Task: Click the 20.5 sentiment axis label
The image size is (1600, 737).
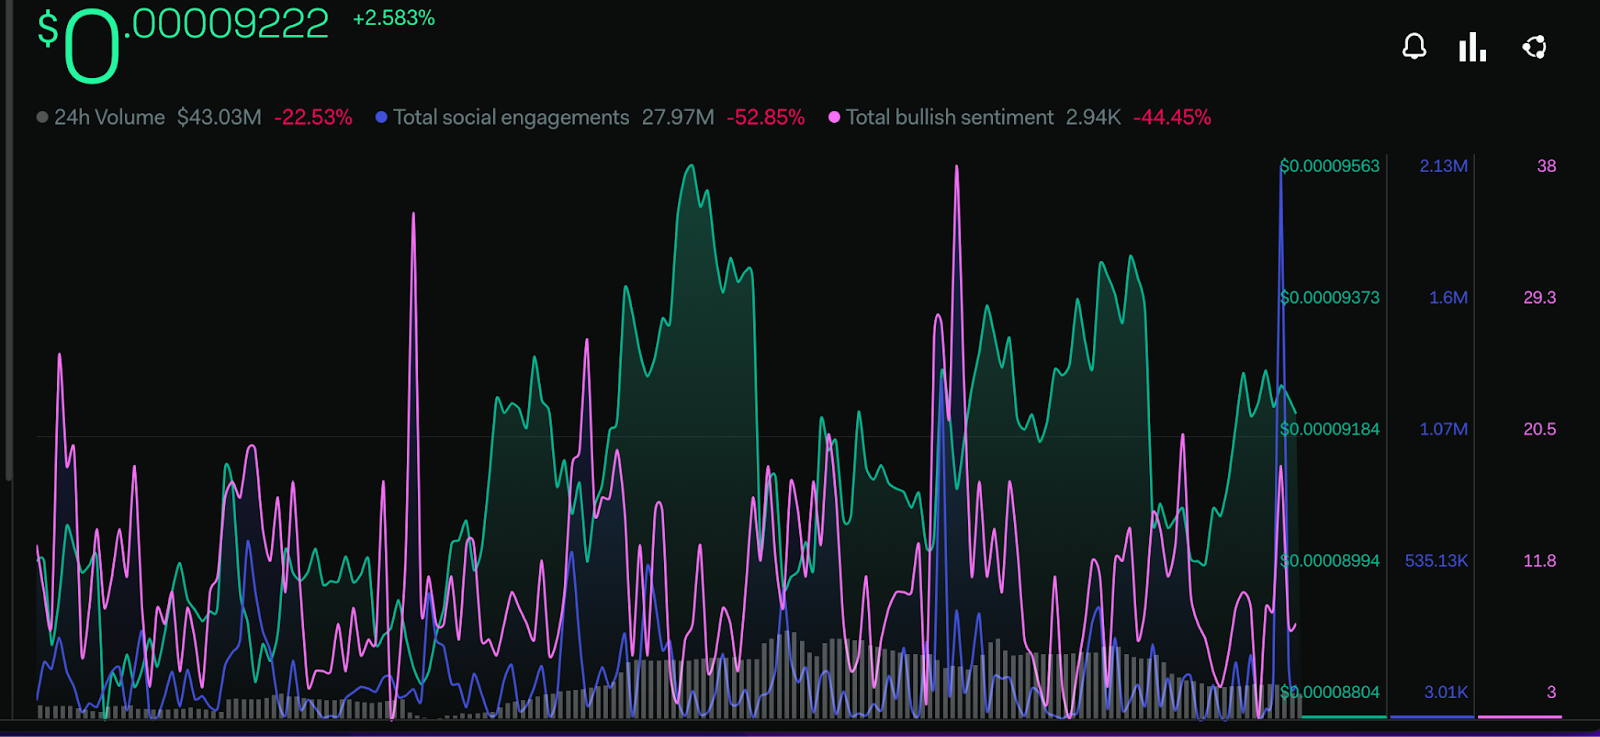Action: (1540, 429)
